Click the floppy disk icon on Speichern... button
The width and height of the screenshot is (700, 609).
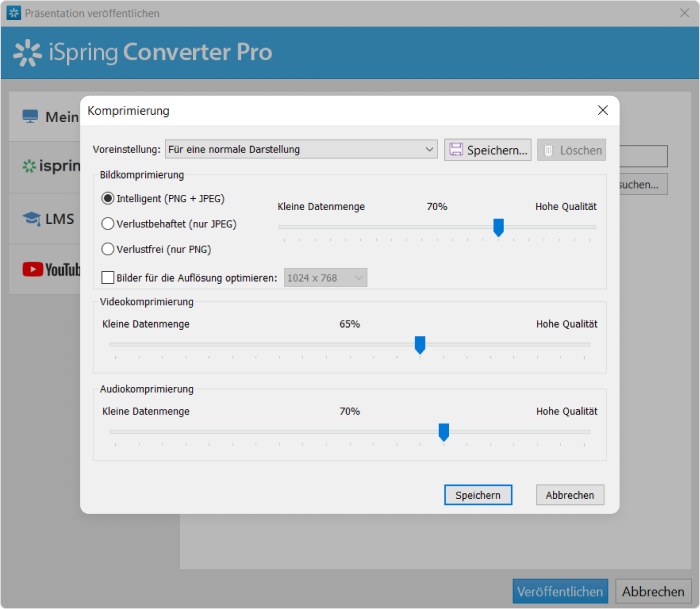(x=456, y=150)
